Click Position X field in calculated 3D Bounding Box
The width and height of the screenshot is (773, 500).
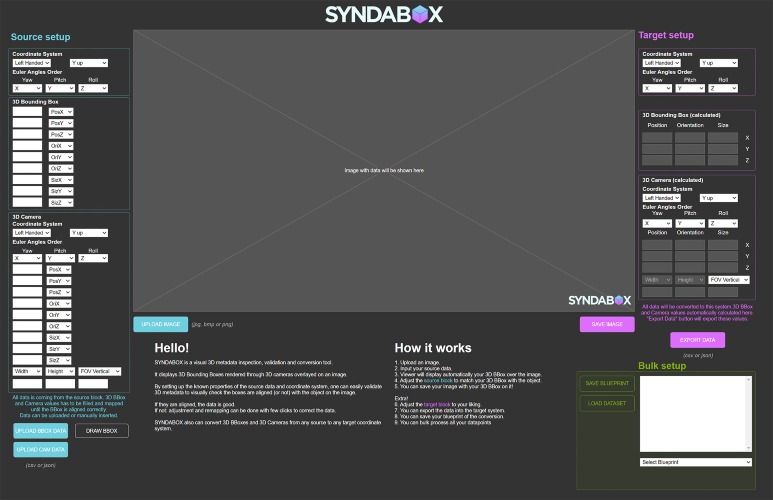657,138
